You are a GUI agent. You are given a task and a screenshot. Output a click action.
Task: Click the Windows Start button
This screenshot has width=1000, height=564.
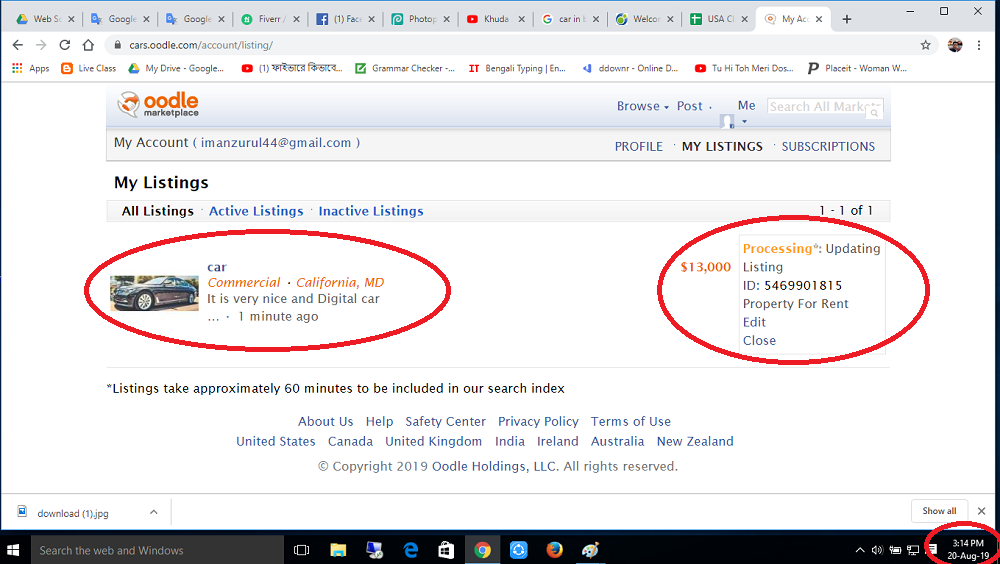pyautogui.click(x=13, y=550)
